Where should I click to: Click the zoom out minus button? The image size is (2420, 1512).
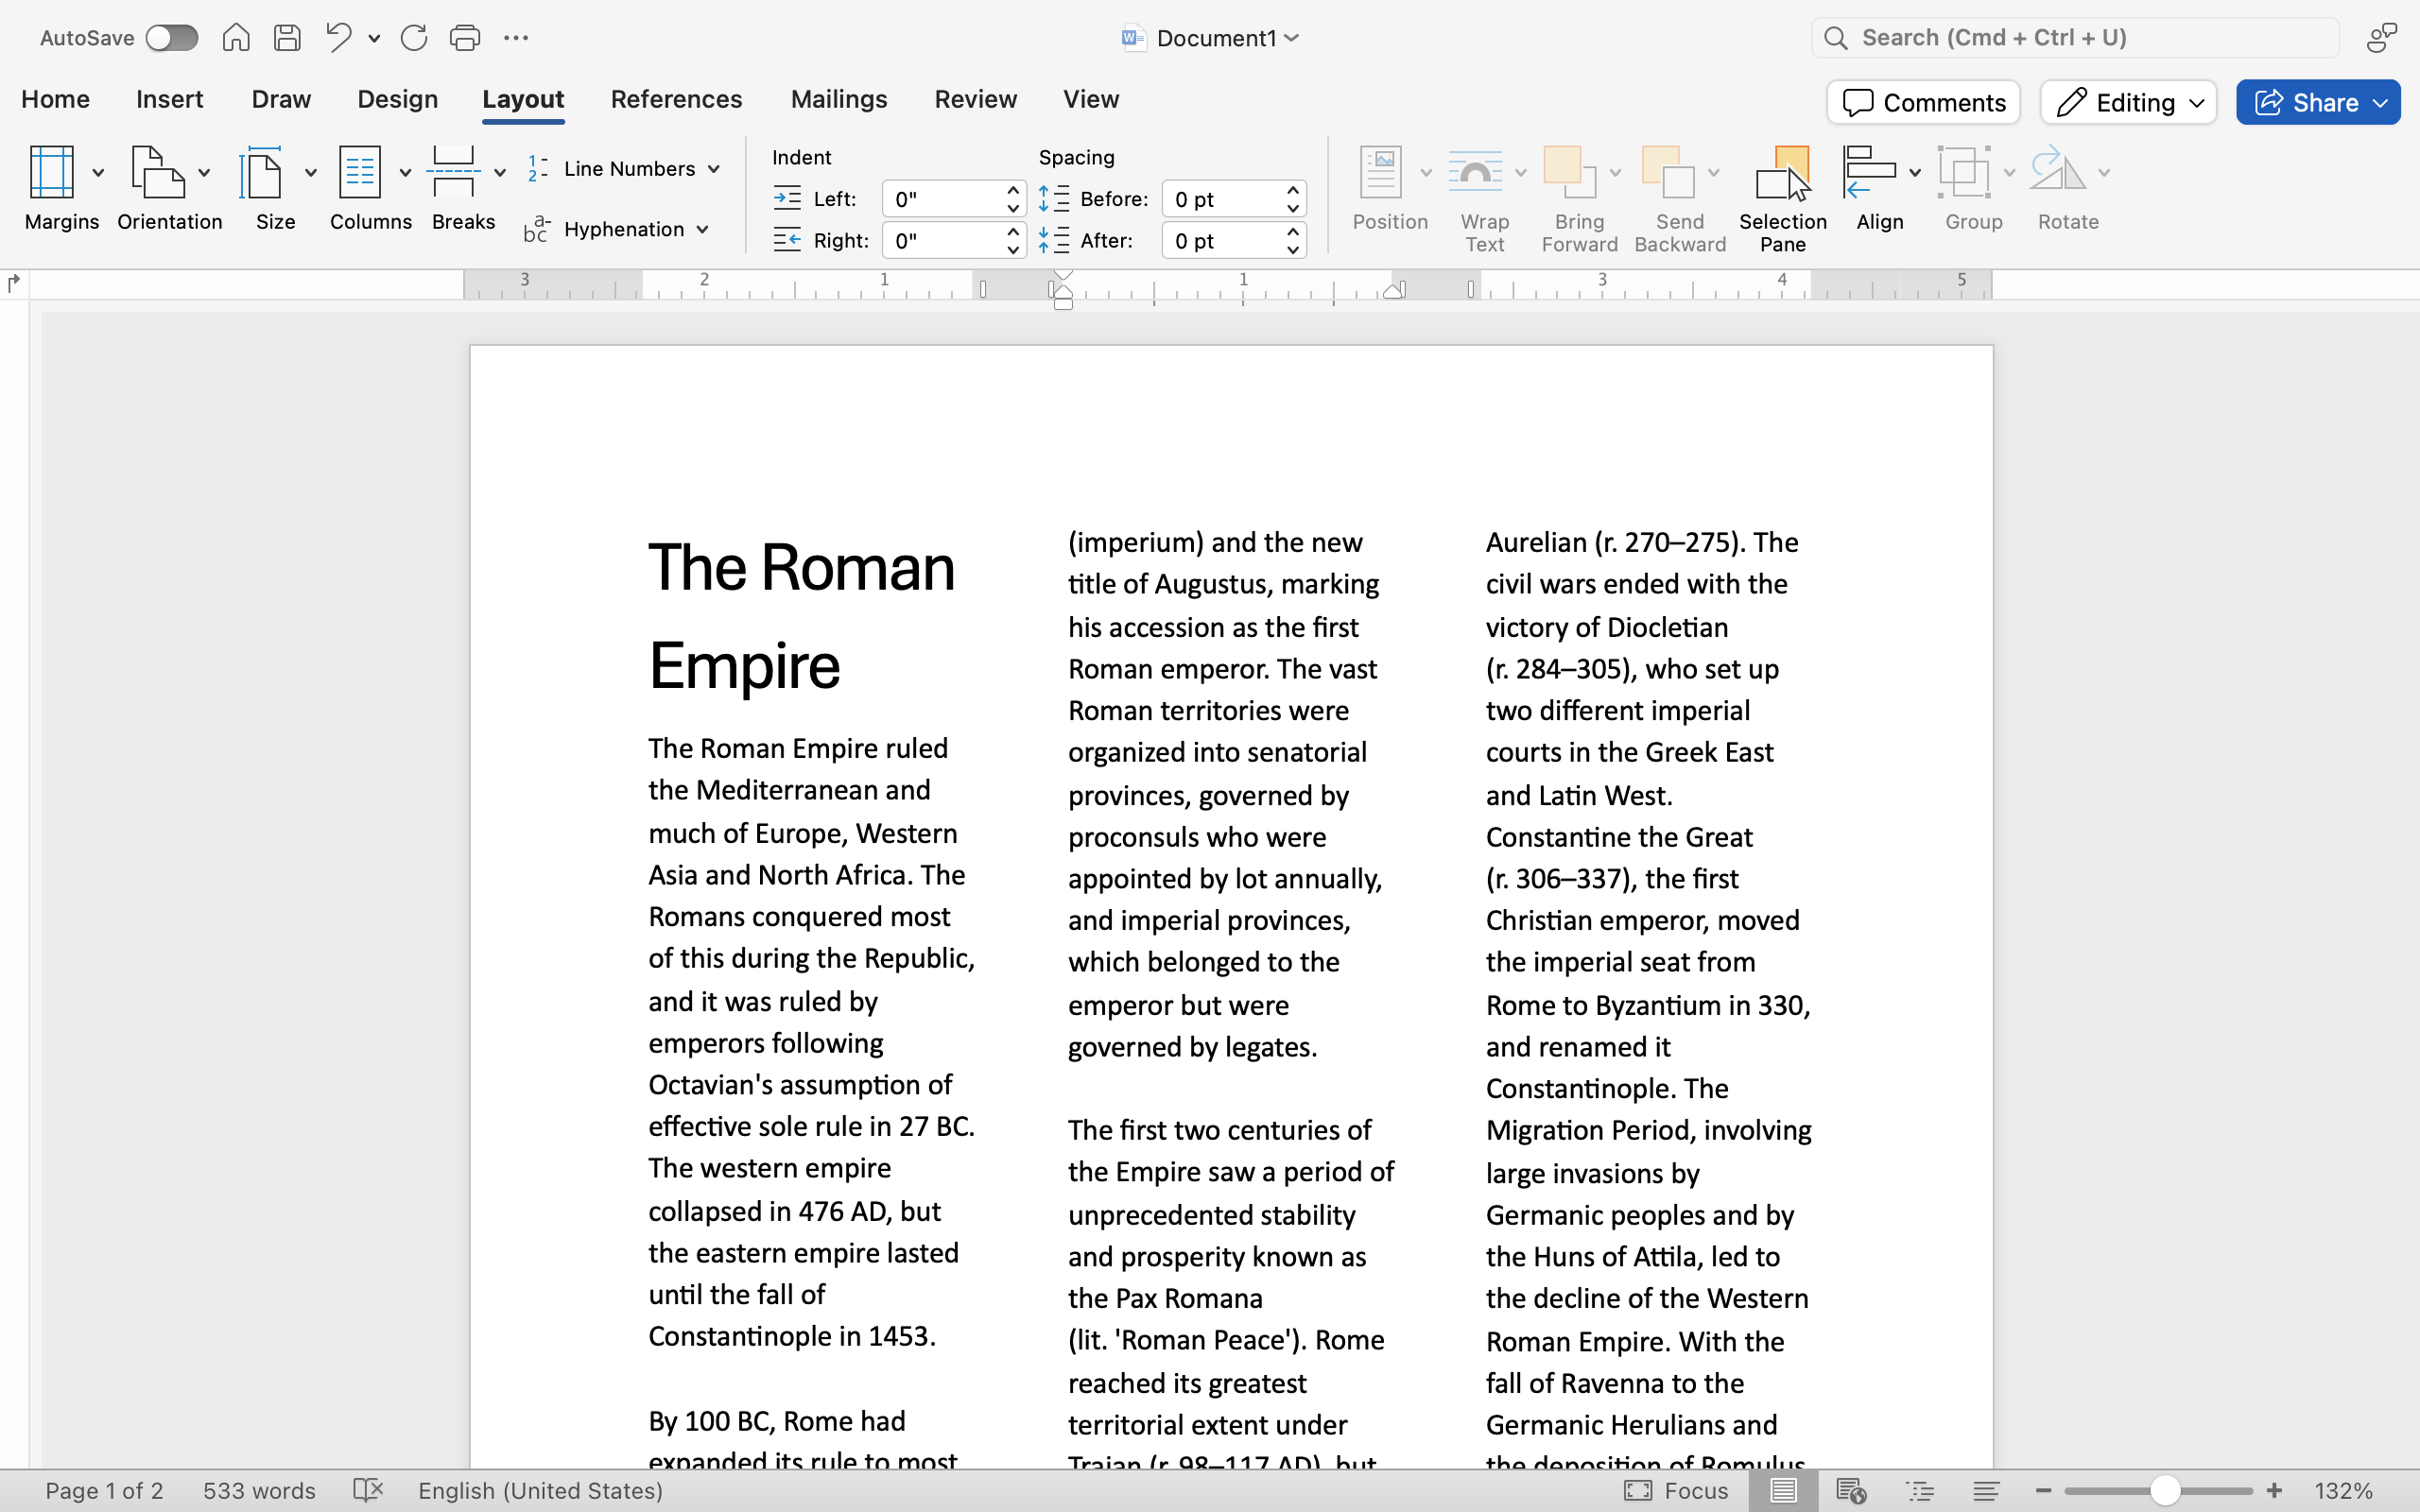point(2043,1491)
